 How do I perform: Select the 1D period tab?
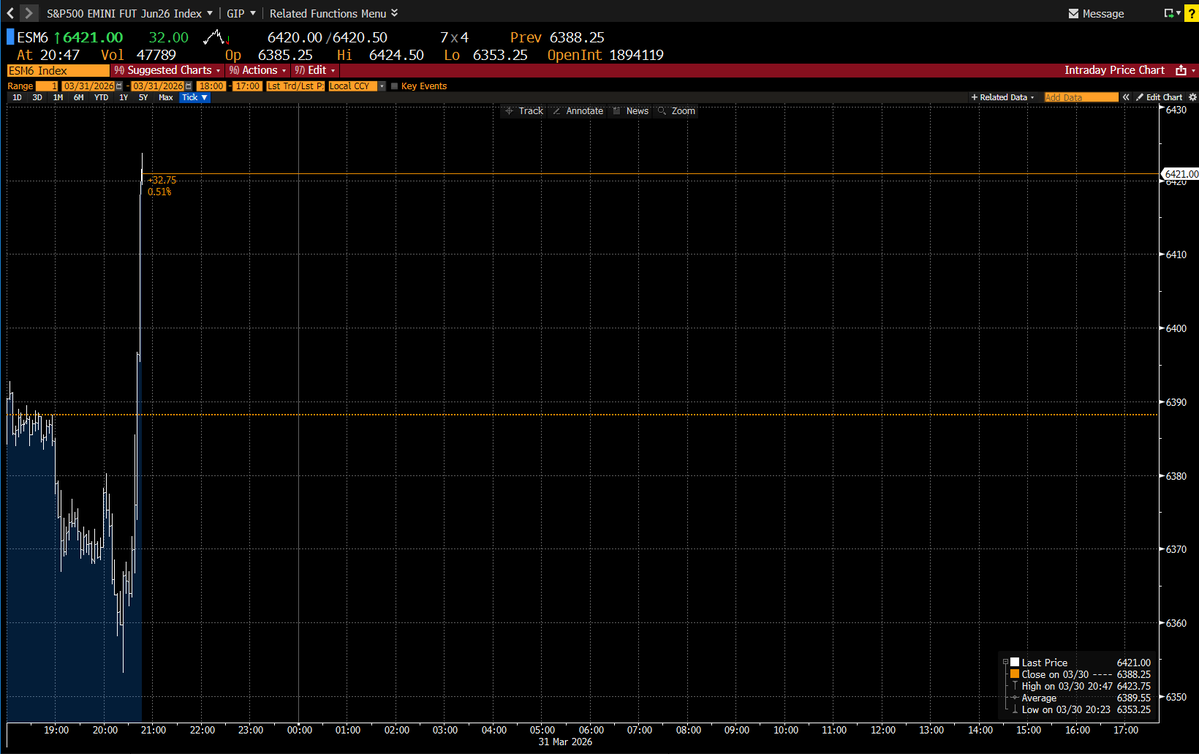(x=17, y=98)
